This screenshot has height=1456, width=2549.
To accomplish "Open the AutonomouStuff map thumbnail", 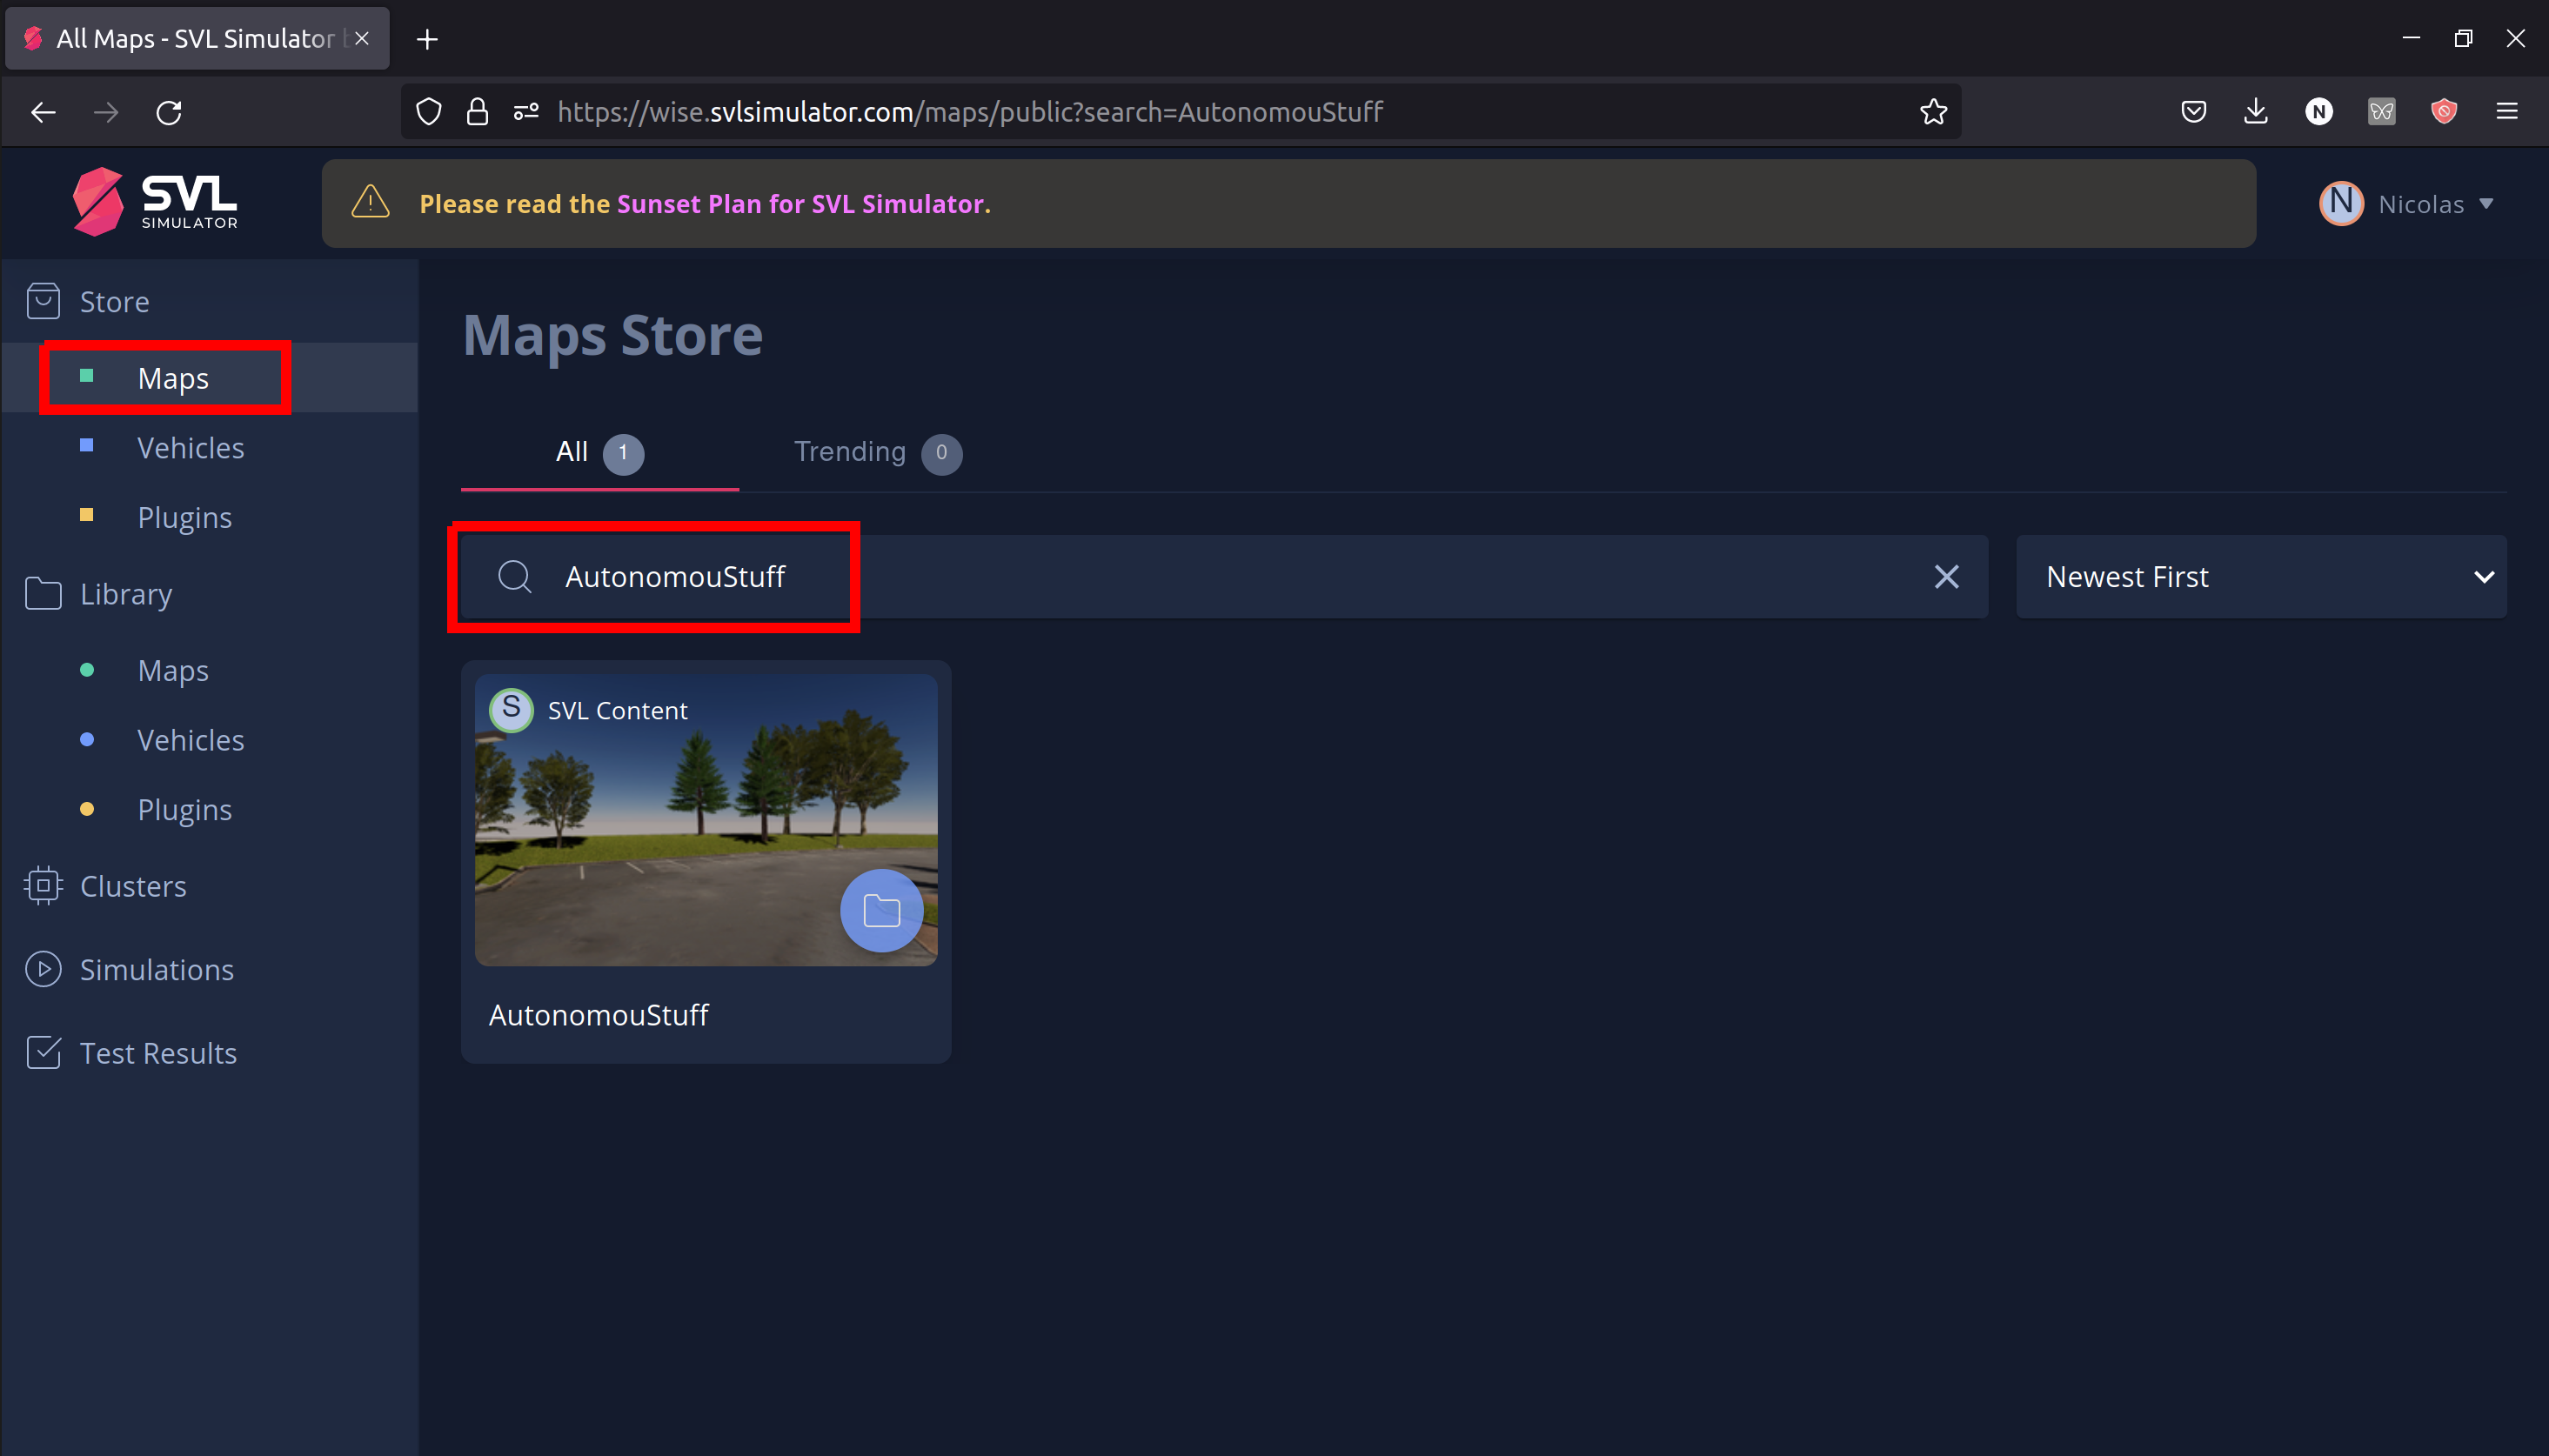I will 706,819.
